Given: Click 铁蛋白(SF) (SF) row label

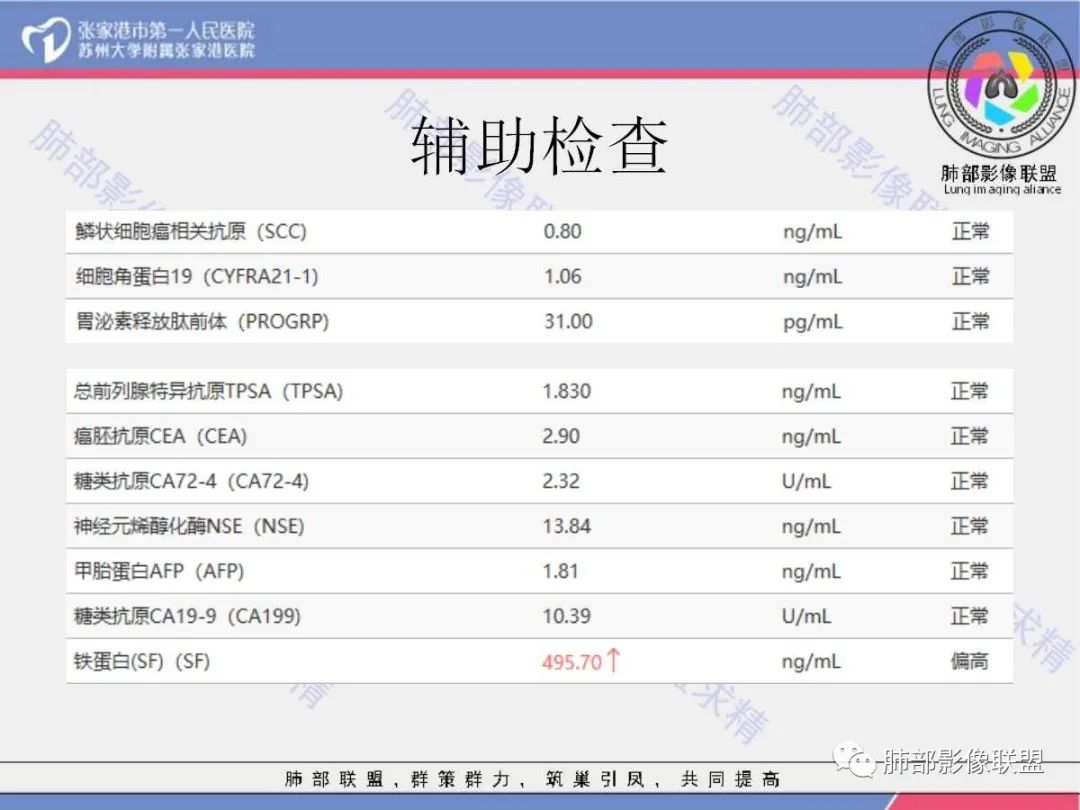Looking at the screenshot, I should pos(142,661).
